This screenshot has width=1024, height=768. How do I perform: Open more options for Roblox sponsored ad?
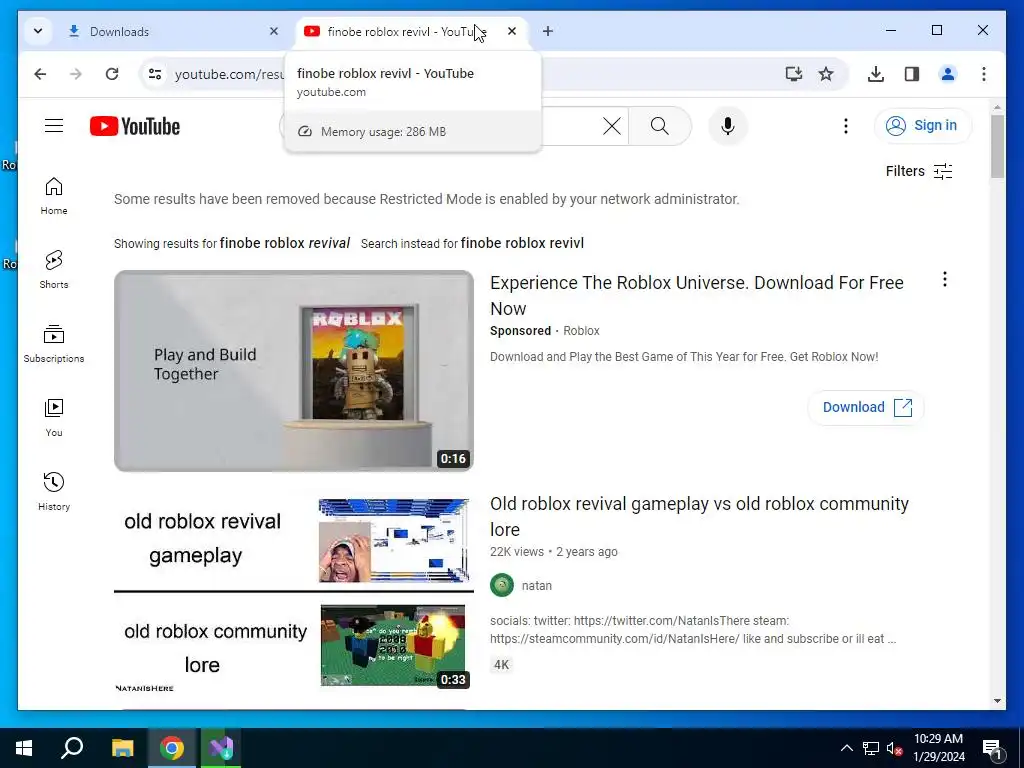[x=944, y=280]
